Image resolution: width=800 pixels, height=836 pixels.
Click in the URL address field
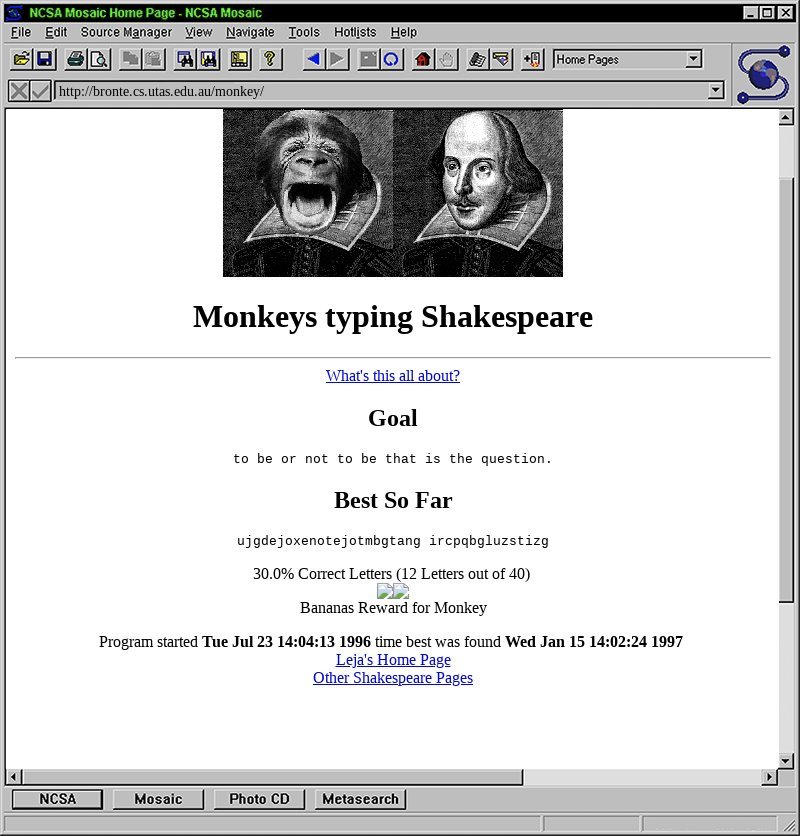click(x=380, y=91)
